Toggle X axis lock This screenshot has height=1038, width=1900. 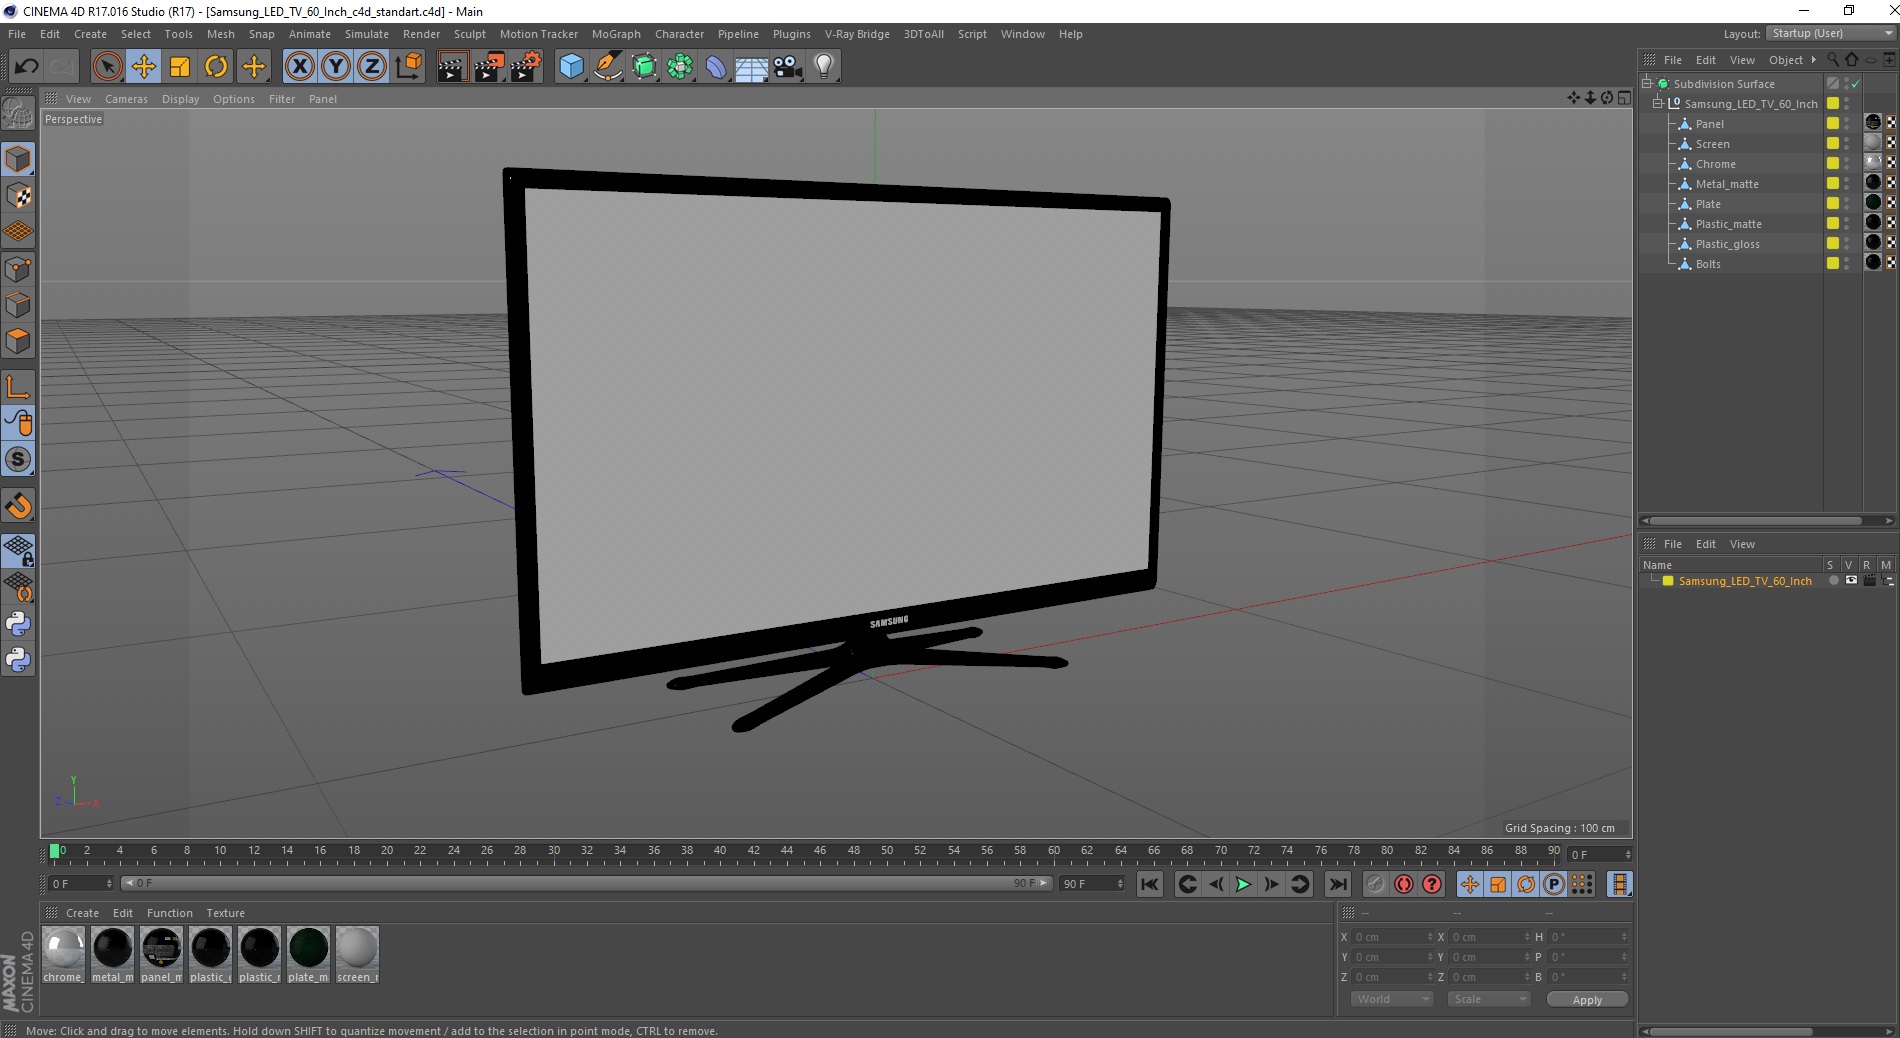coord(299,67)
